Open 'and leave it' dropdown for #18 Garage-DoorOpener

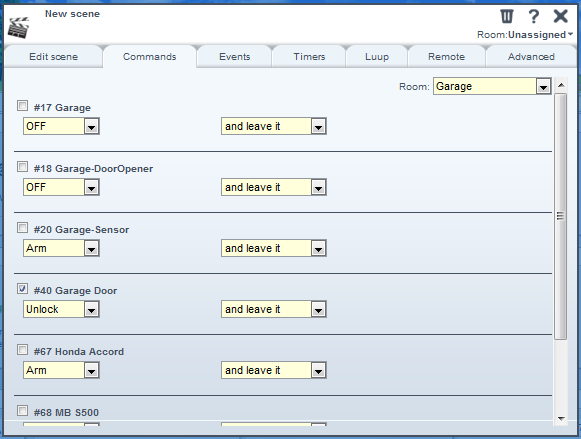273,187
